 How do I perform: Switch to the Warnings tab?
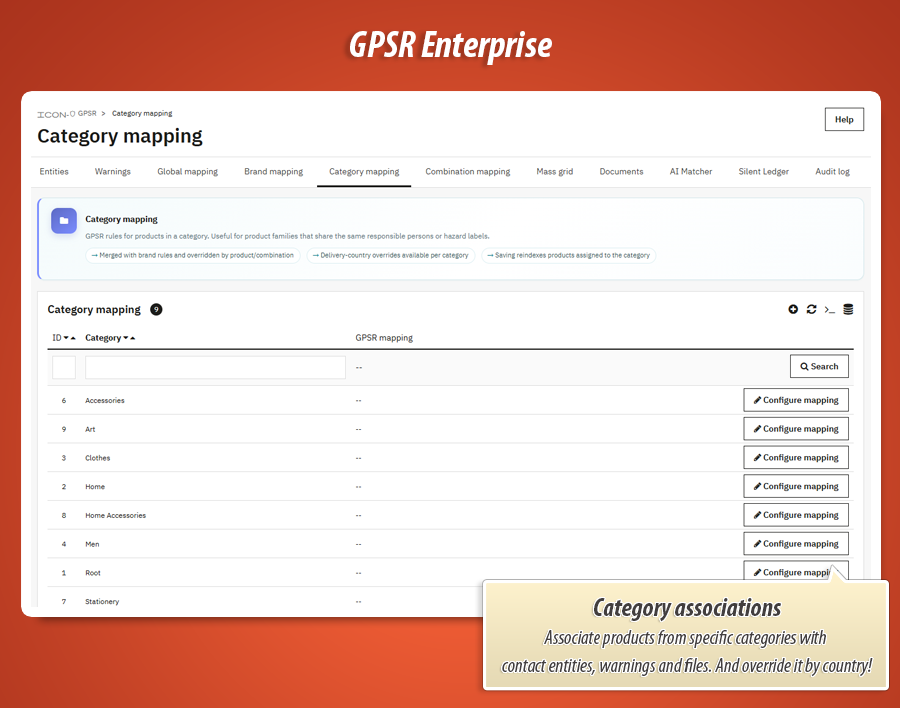(112, 172)
